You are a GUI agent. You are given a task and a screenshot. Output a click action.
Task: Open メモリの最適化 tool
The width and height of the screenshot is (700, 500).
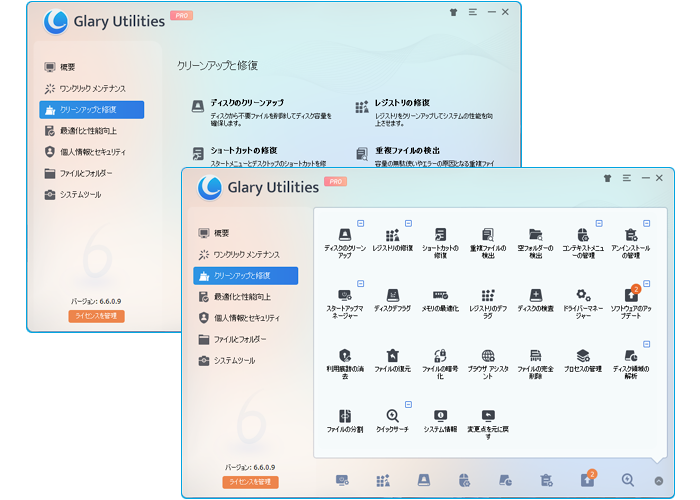point(440,300)
